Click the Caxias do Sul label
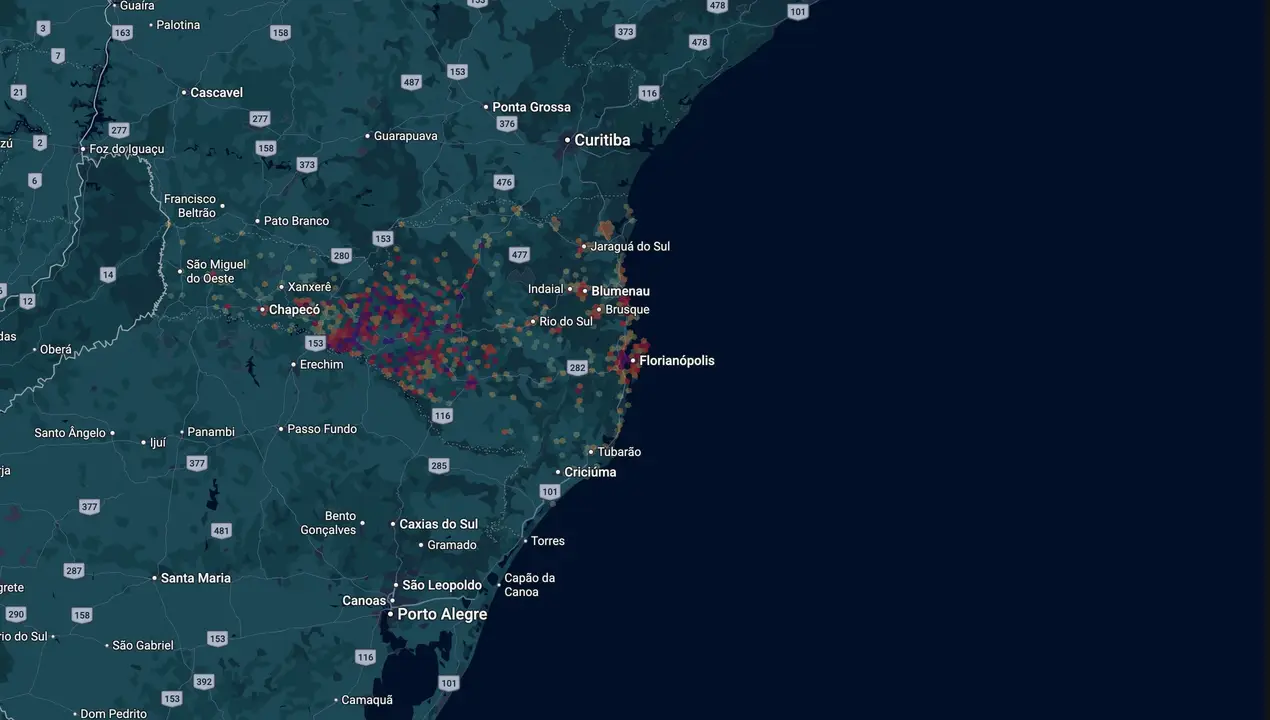The height and width of the screenshot is (720, 1270). (439, 524)
